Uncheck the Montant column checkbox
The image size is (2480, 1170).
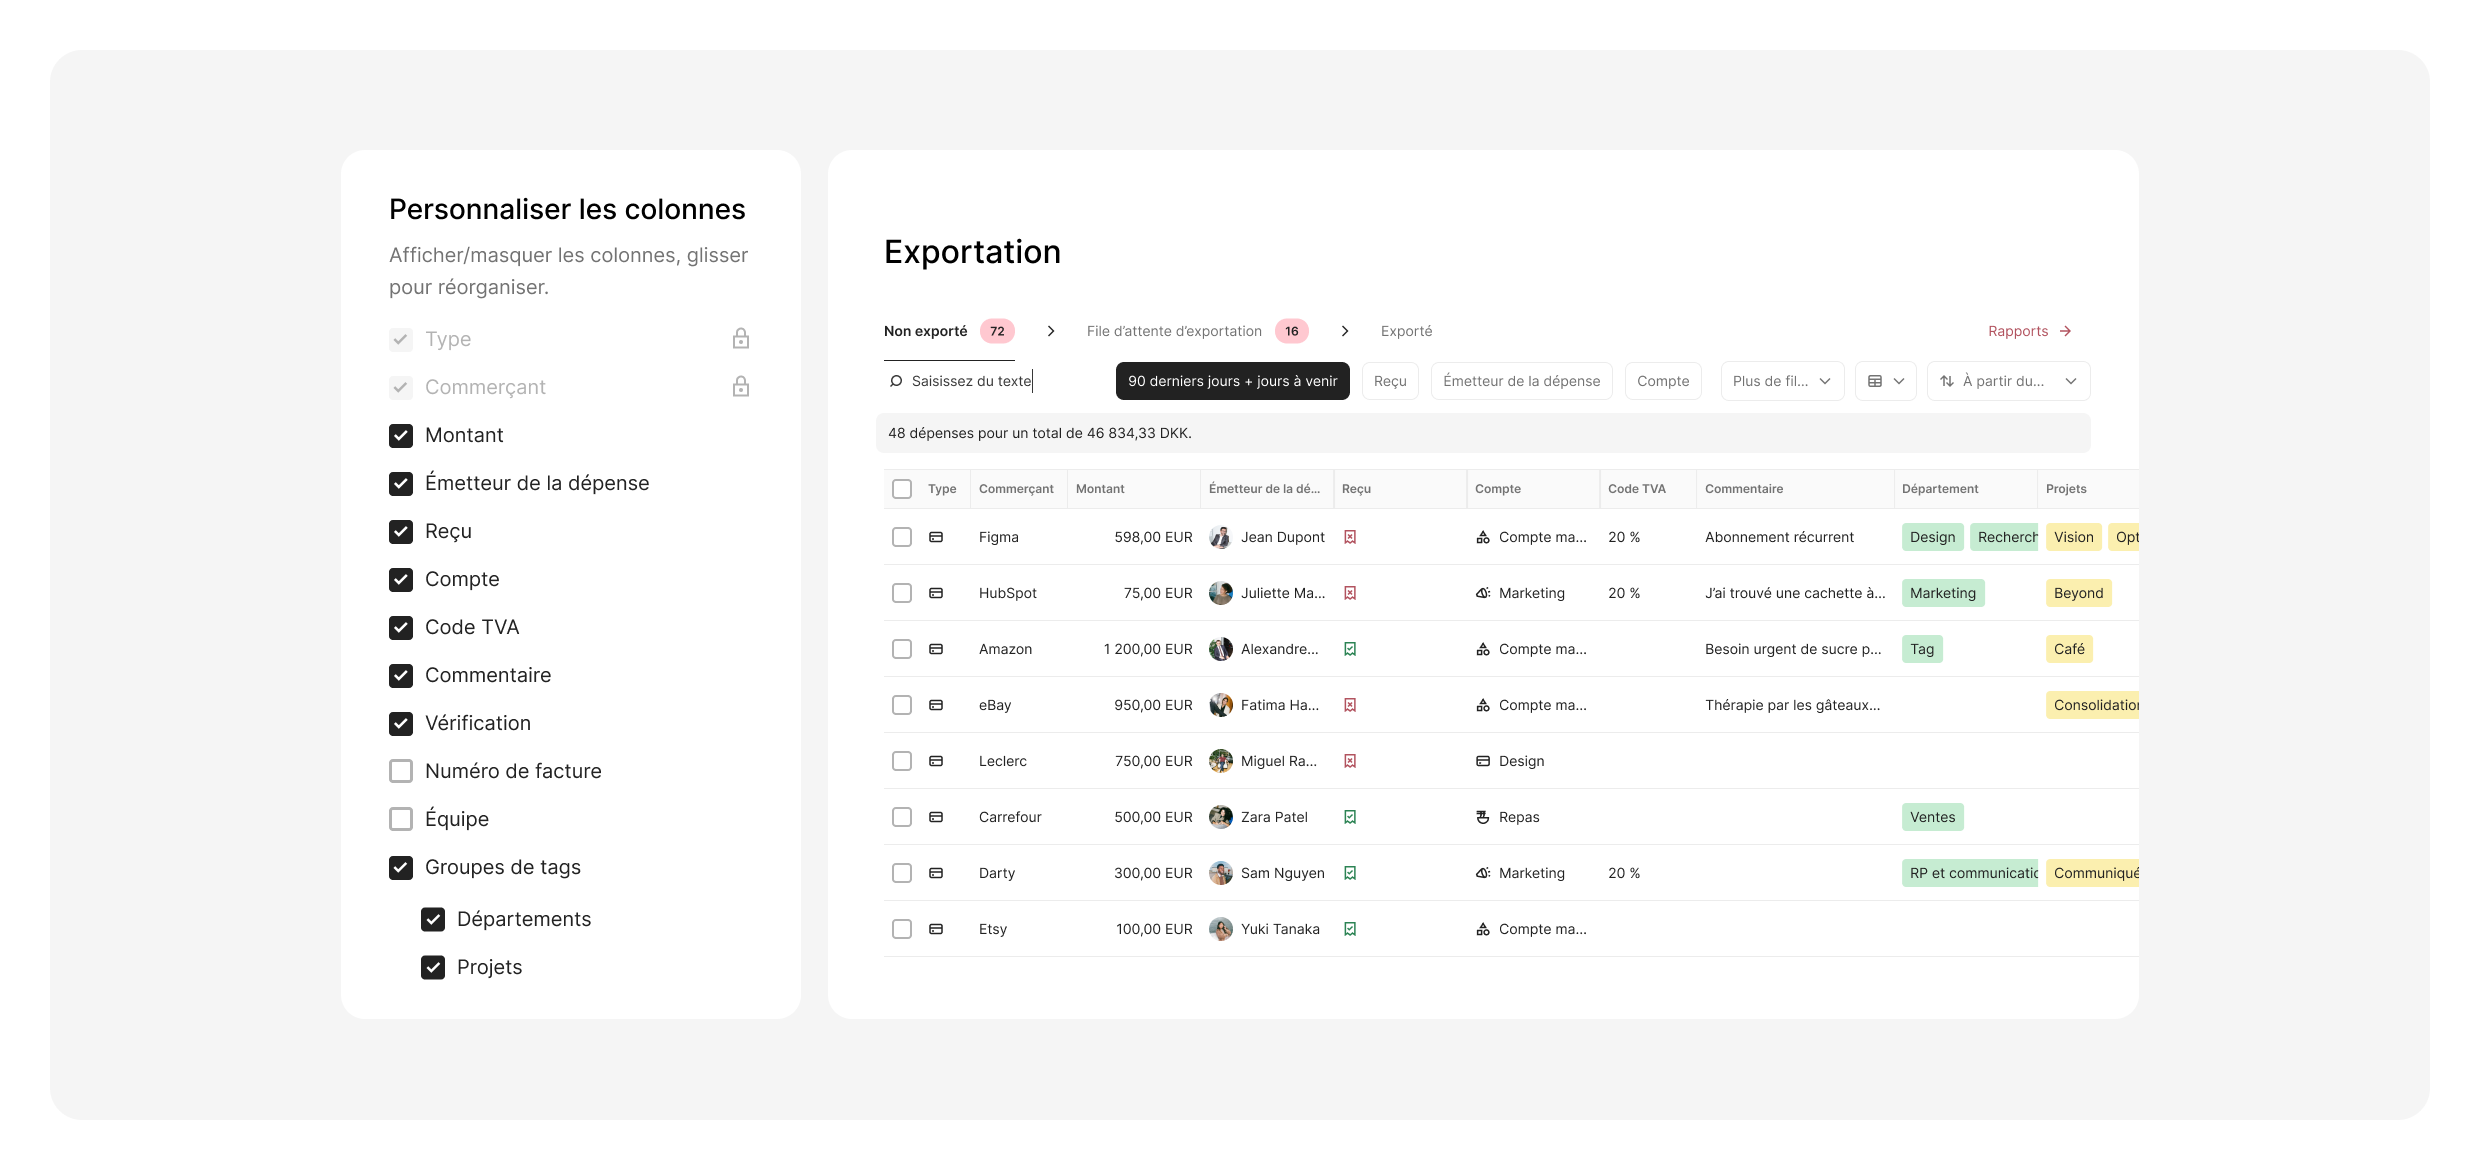click(401, 435)
